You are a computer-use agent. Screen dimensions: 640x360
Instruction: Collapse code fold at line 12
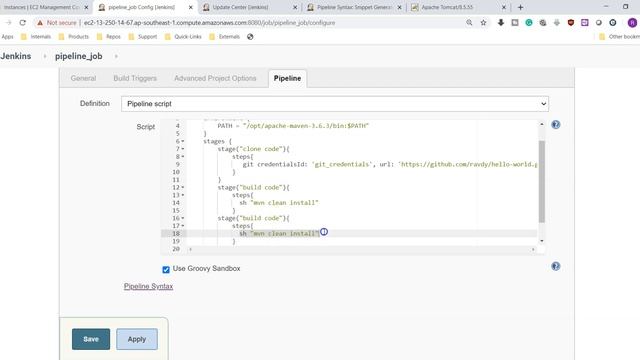(183, 187)
